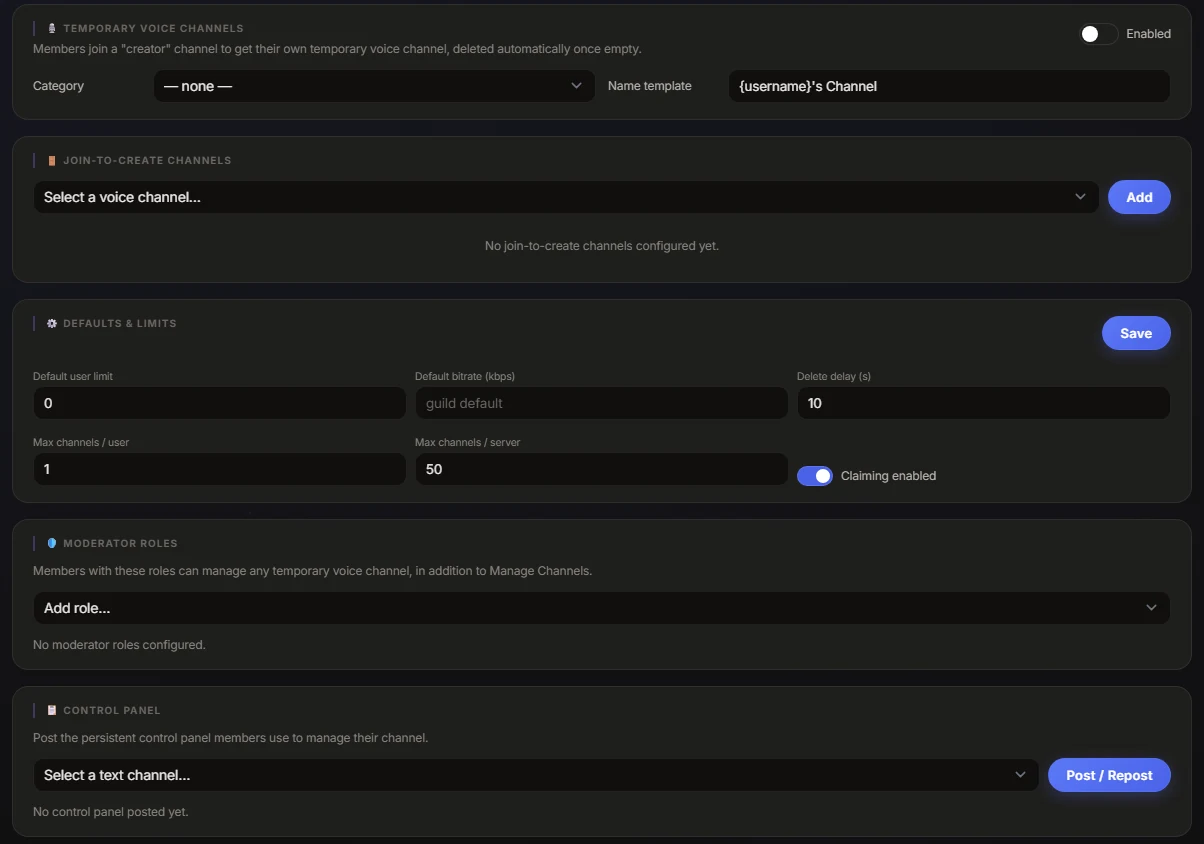The width and height of the screenshot is (1204, 844).
Task: Click the Default bitrate (kbps) field
Action: pyautogui.click(x=601, y=403)
